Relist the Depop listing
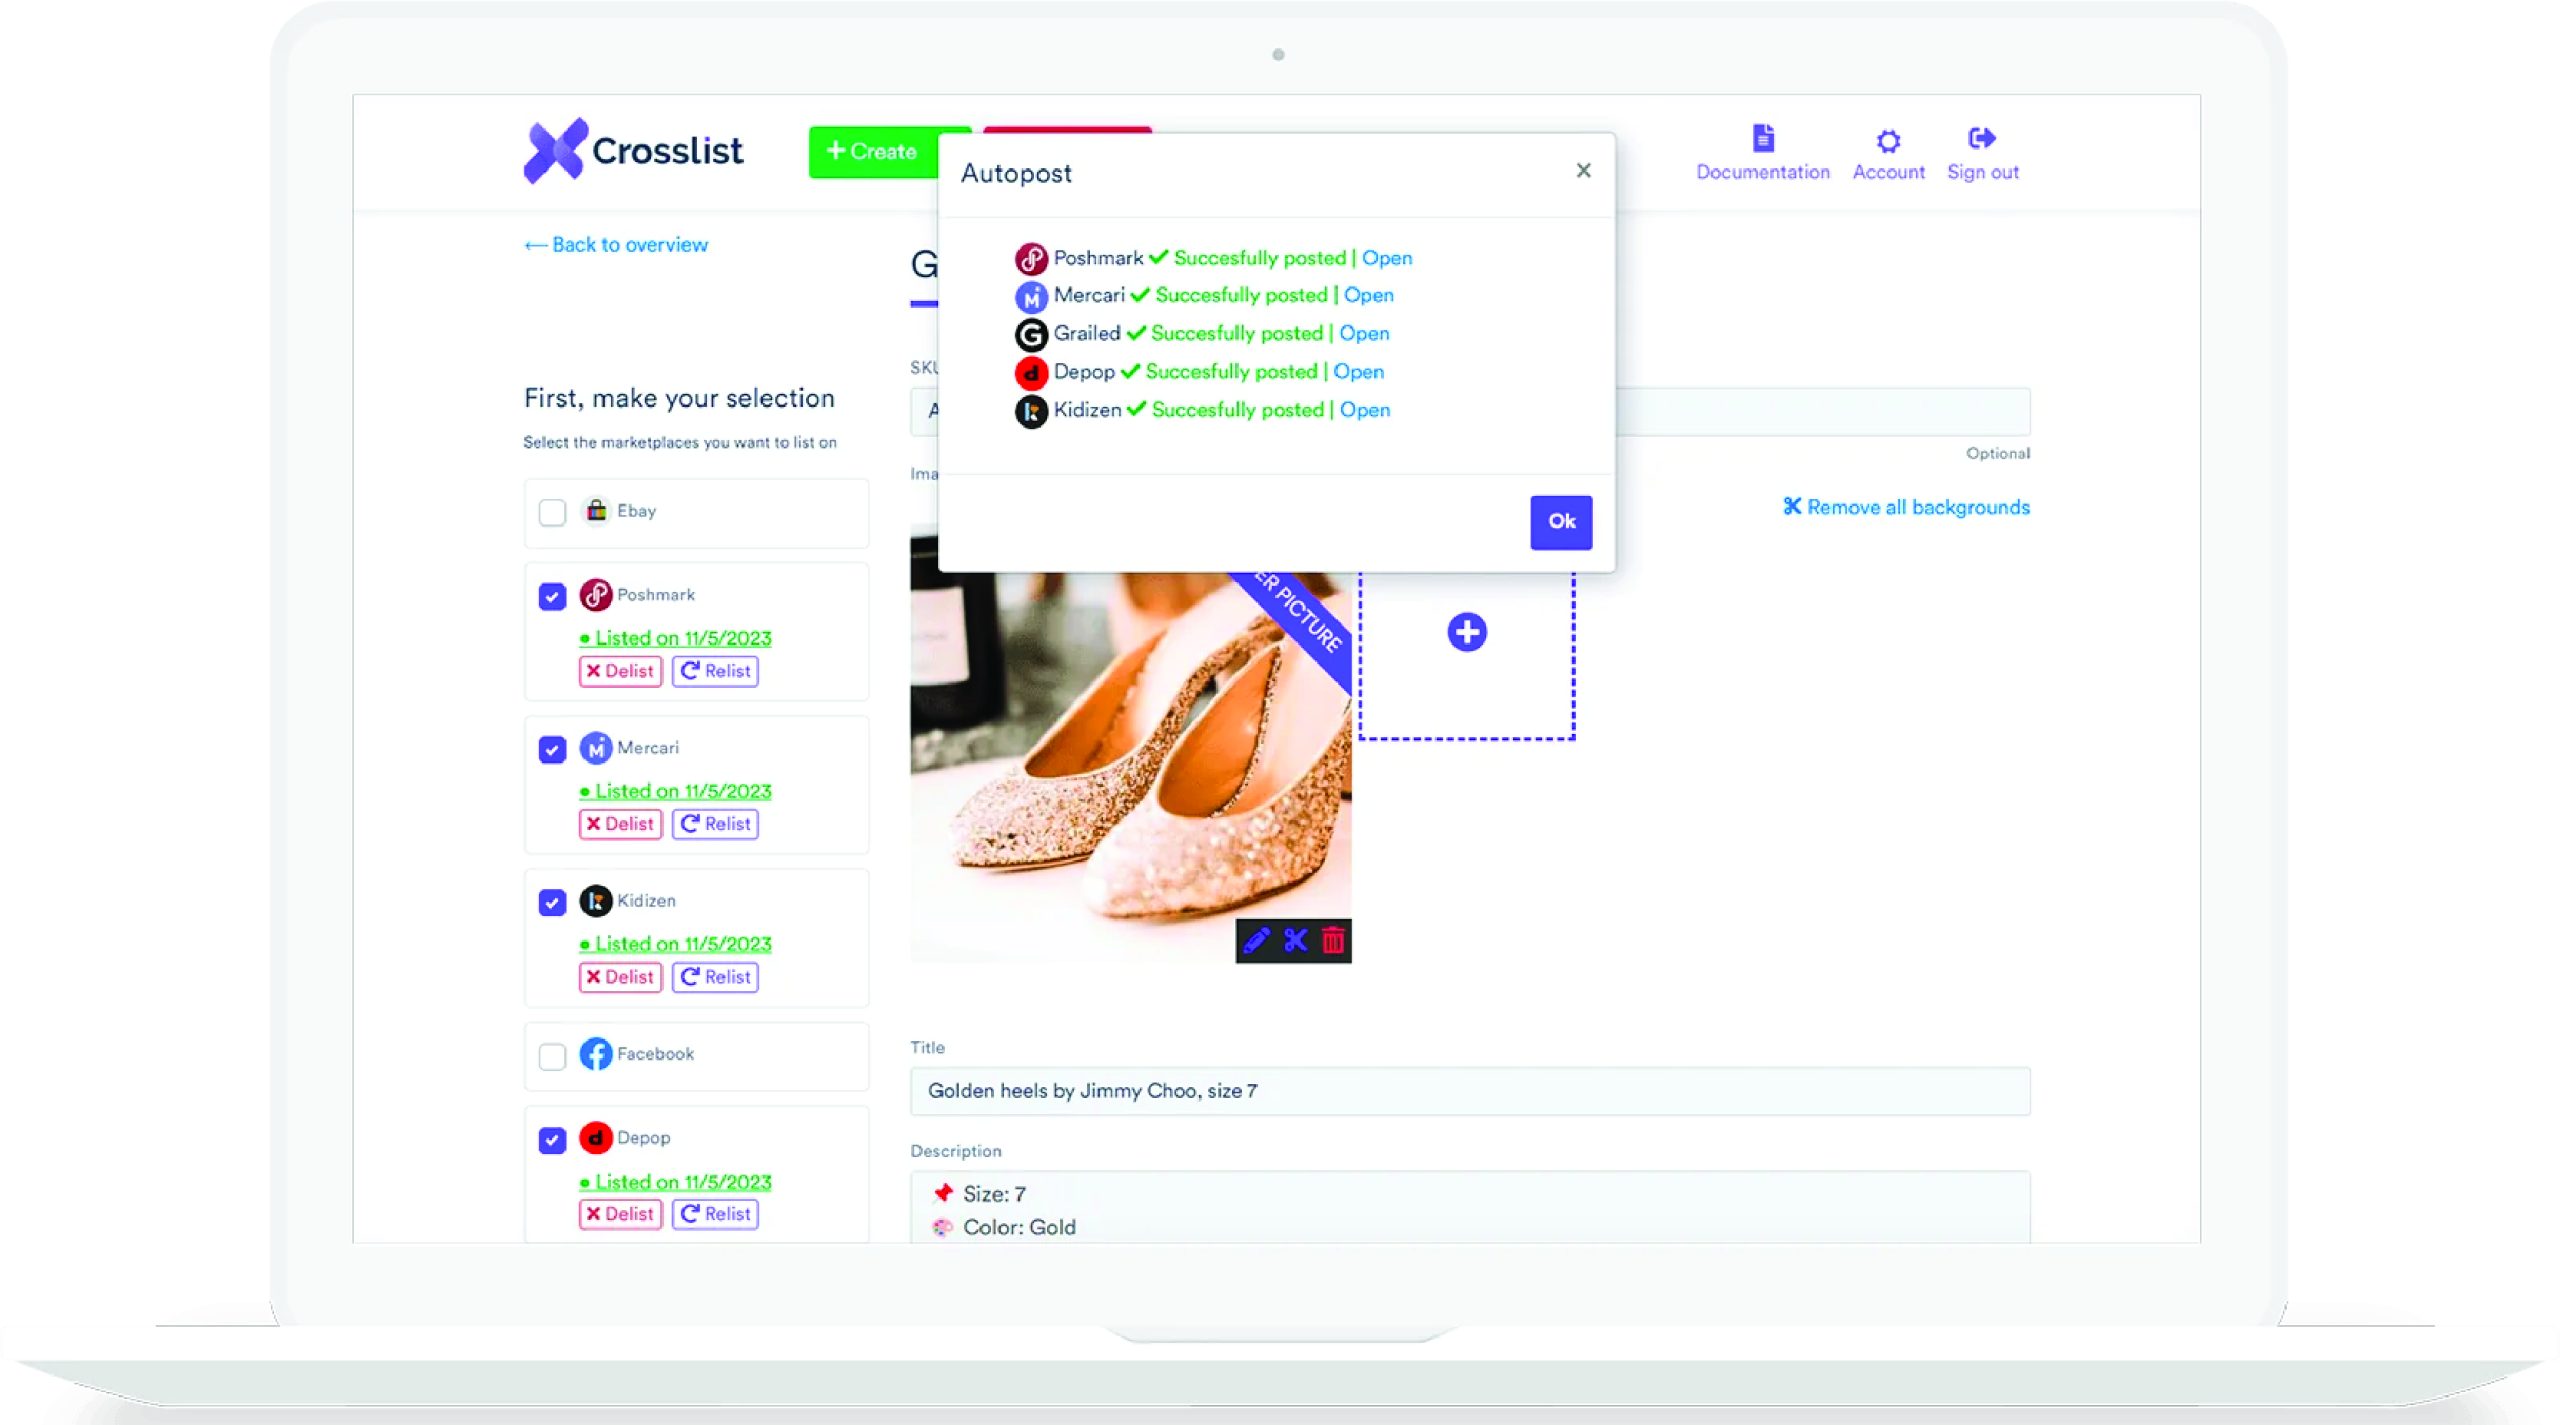Screen dimensions: 2560x1425 [714, 1213]
